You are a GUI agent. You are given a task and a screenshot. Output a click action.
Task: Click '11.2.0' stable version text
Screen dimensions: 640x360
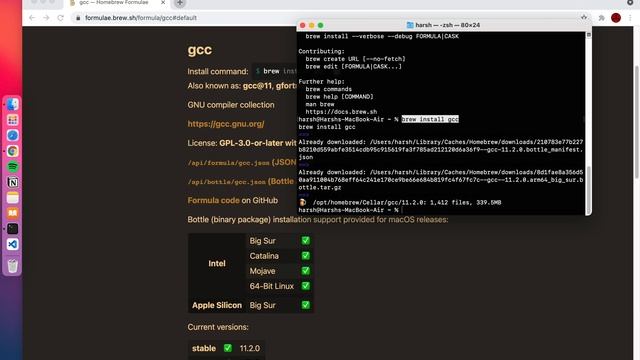(x=250, y=348)
